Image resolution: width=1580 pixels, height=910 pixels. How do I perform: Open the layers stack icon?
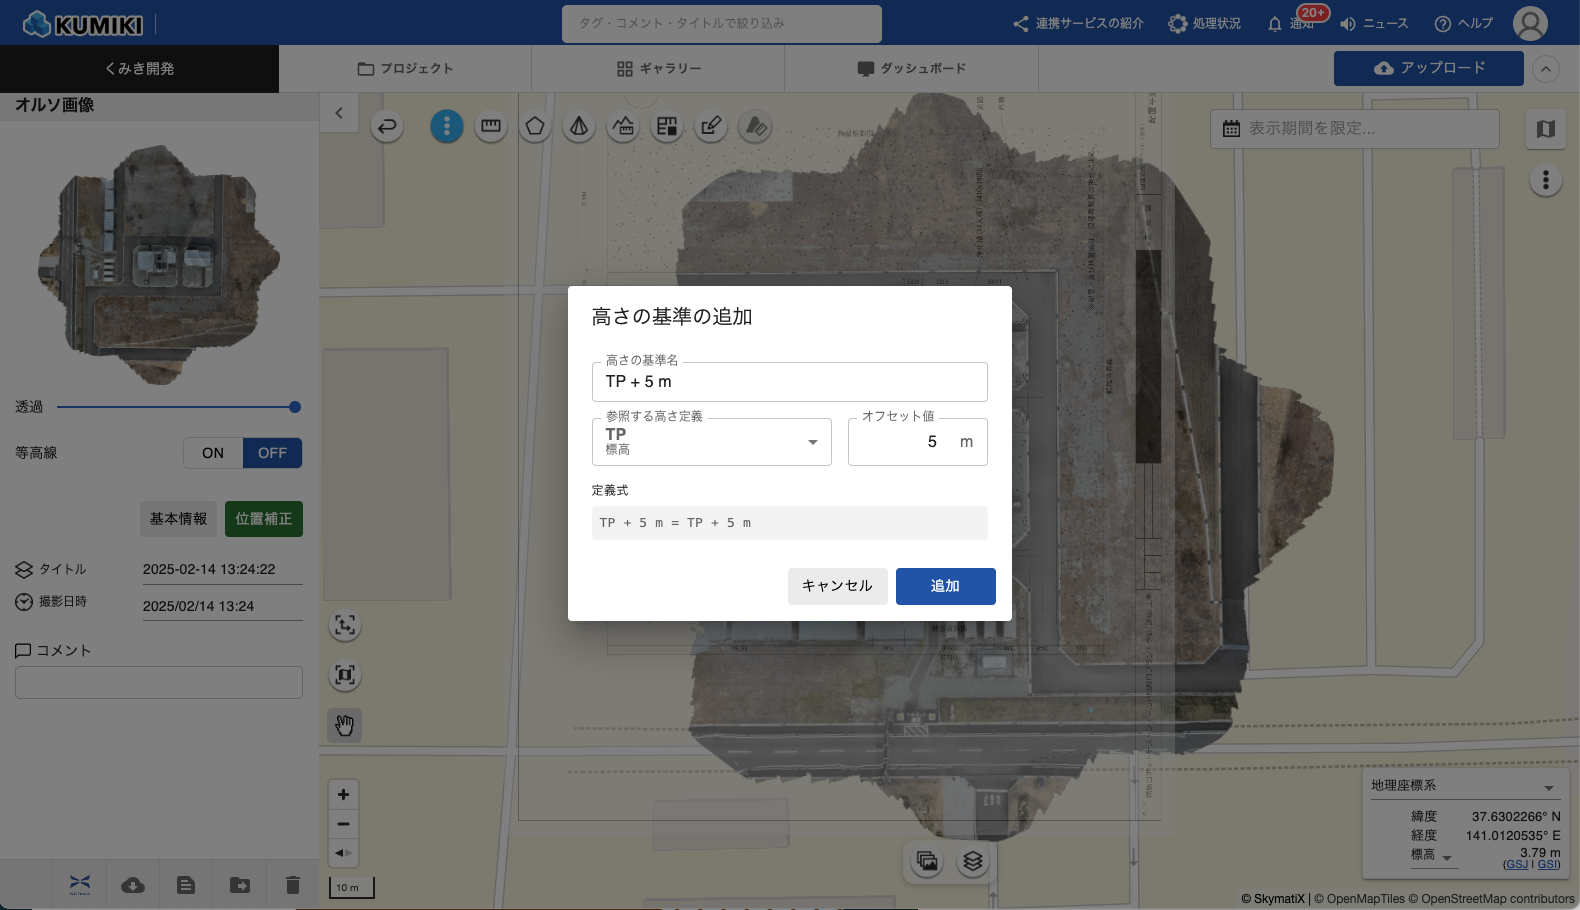(972, 861)
